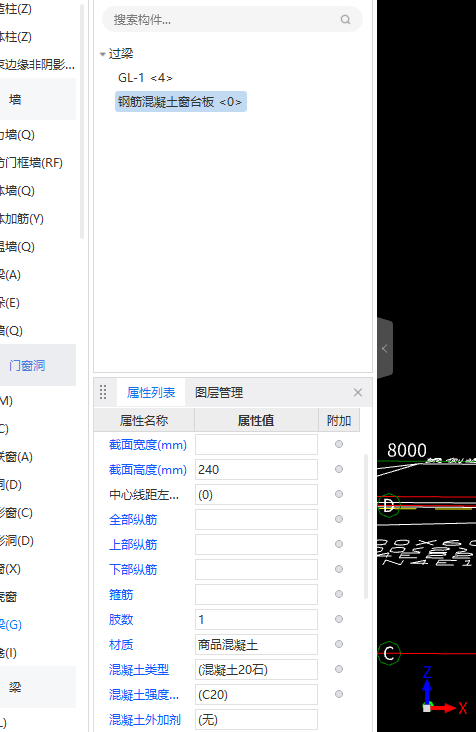Edit 上部纵筋 value field

pos(256,544)
